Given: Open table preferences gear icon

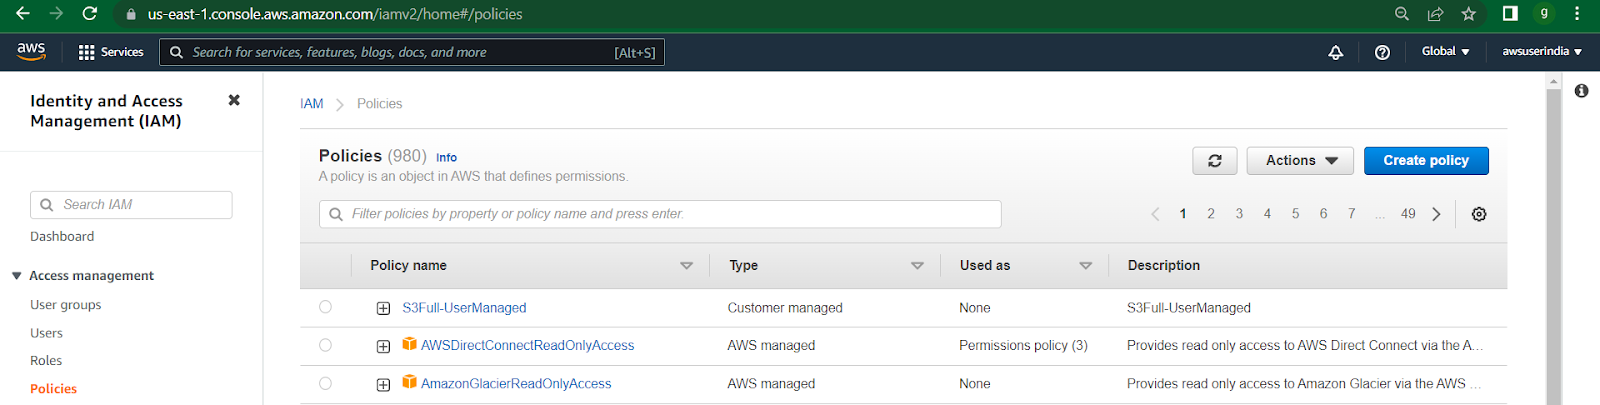Looking at the screenshot, I should (x=1479, y=214).
